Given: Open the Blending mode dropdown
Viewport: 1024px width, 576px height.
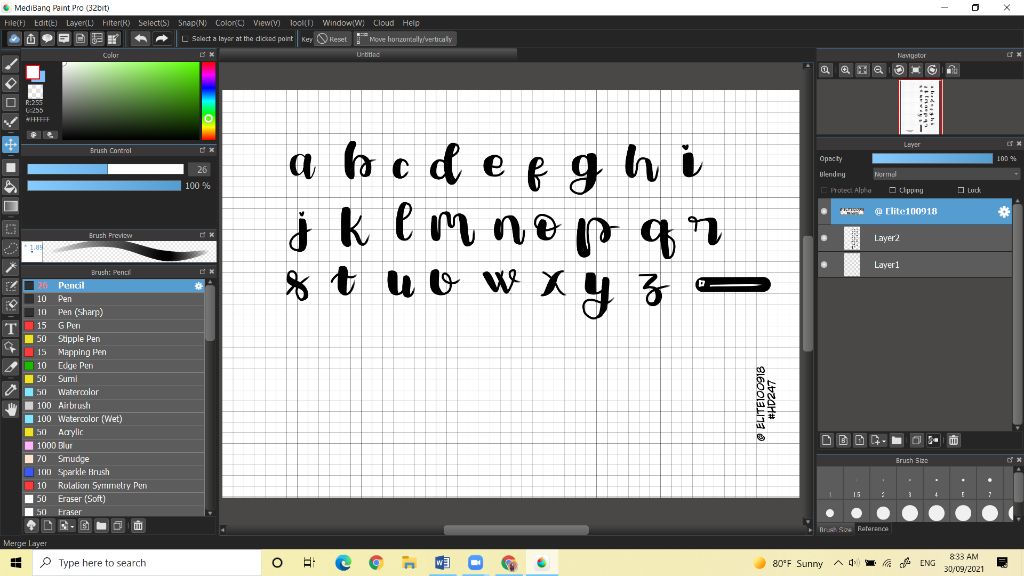Looking at the screenshot, I should pos(946,174).
